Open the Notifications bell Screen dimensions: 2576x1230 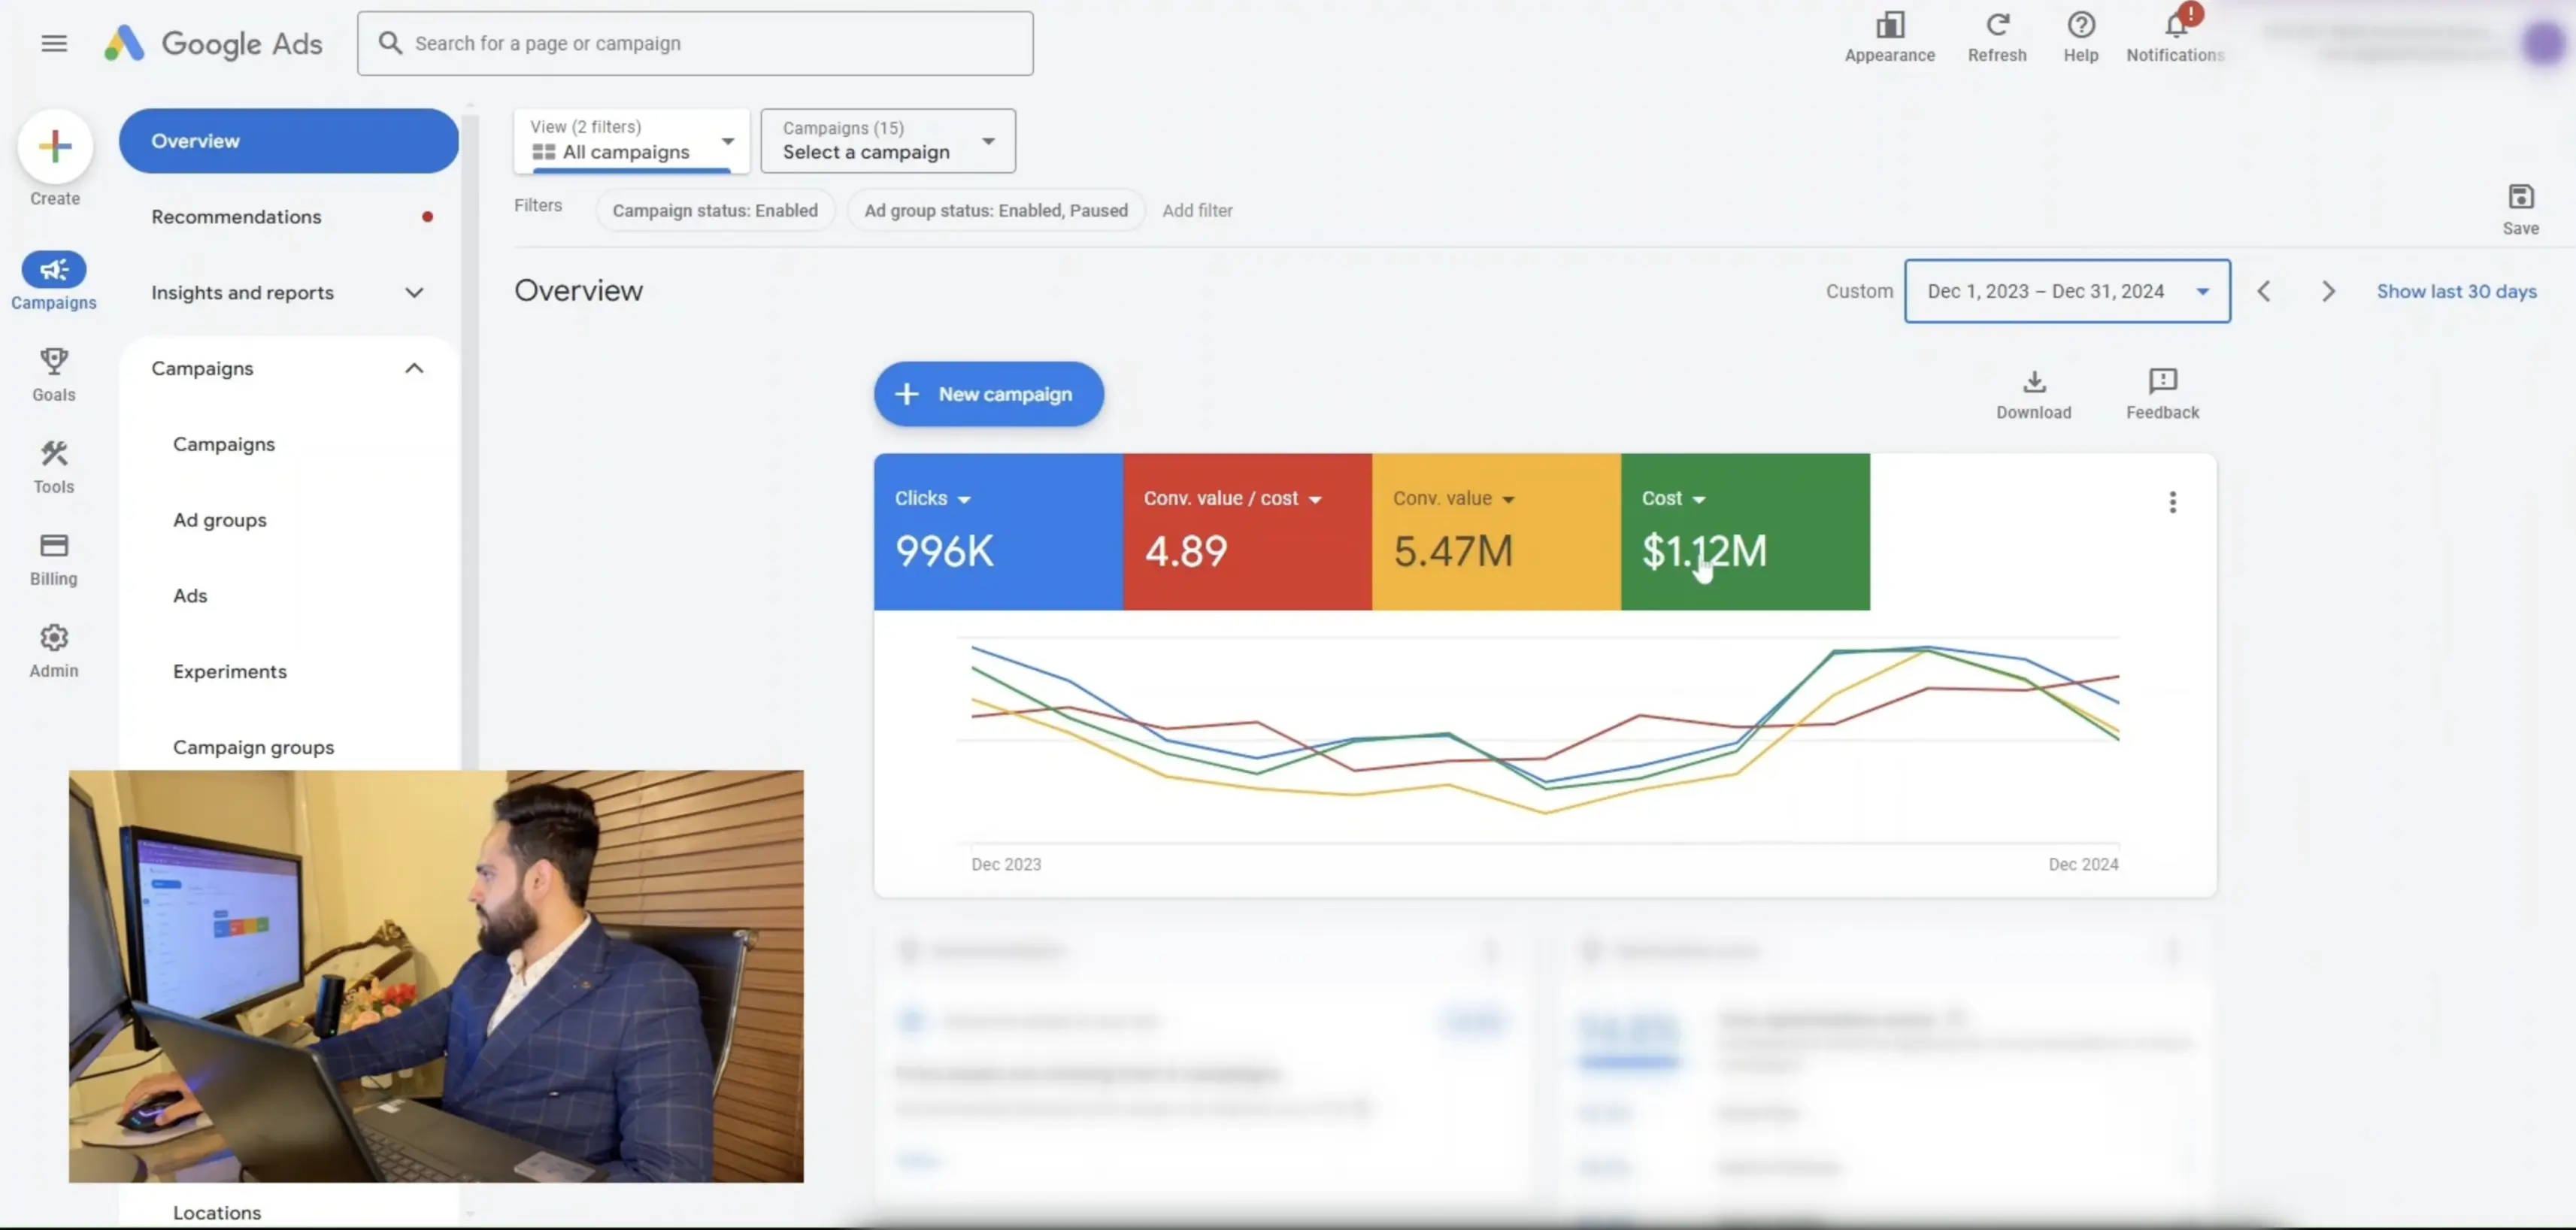(2175, 26)
